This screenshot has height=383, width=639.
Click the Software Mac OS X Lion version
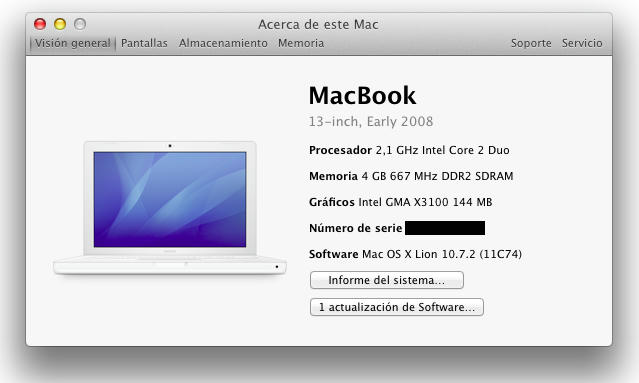pyautogui.click(x=415, y=254)
